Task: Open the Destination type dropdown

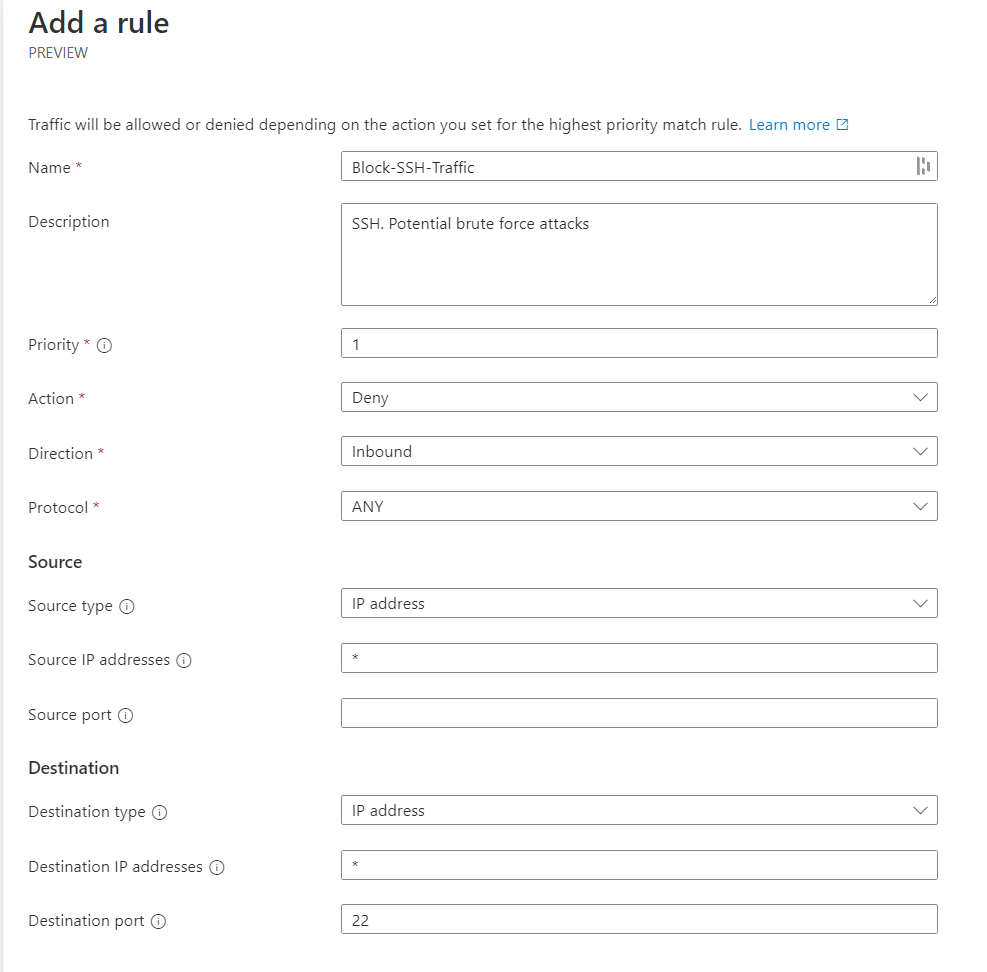Action: point(639,811)
